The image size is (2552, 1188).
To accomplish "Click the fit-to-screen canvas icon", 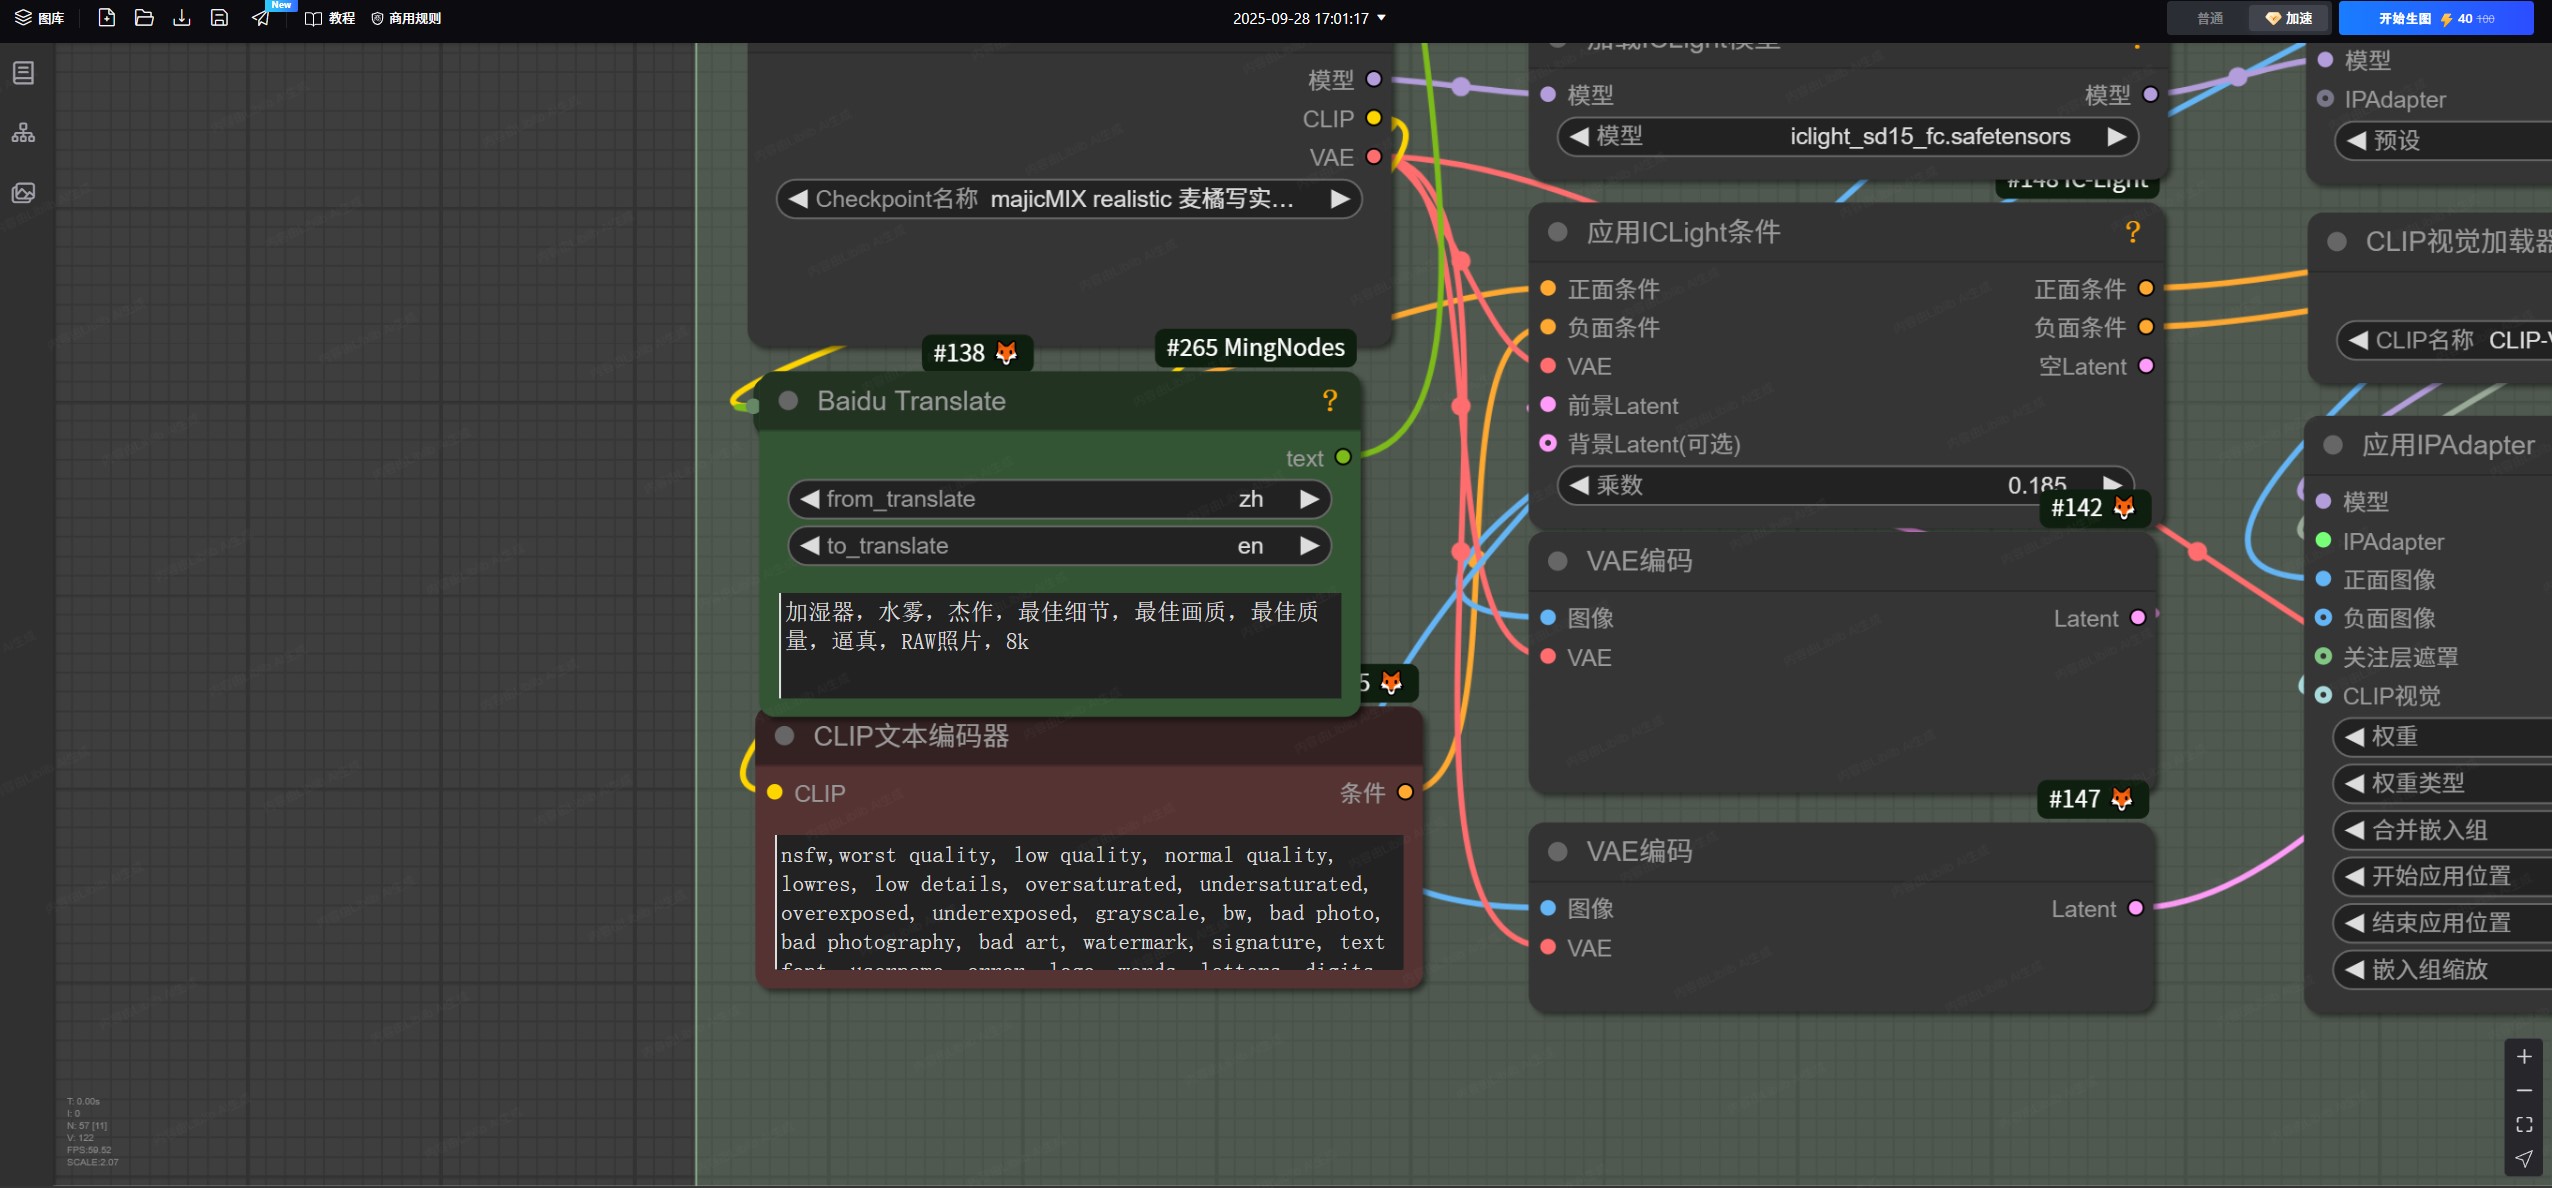I will click(x=2524, y=1125).
